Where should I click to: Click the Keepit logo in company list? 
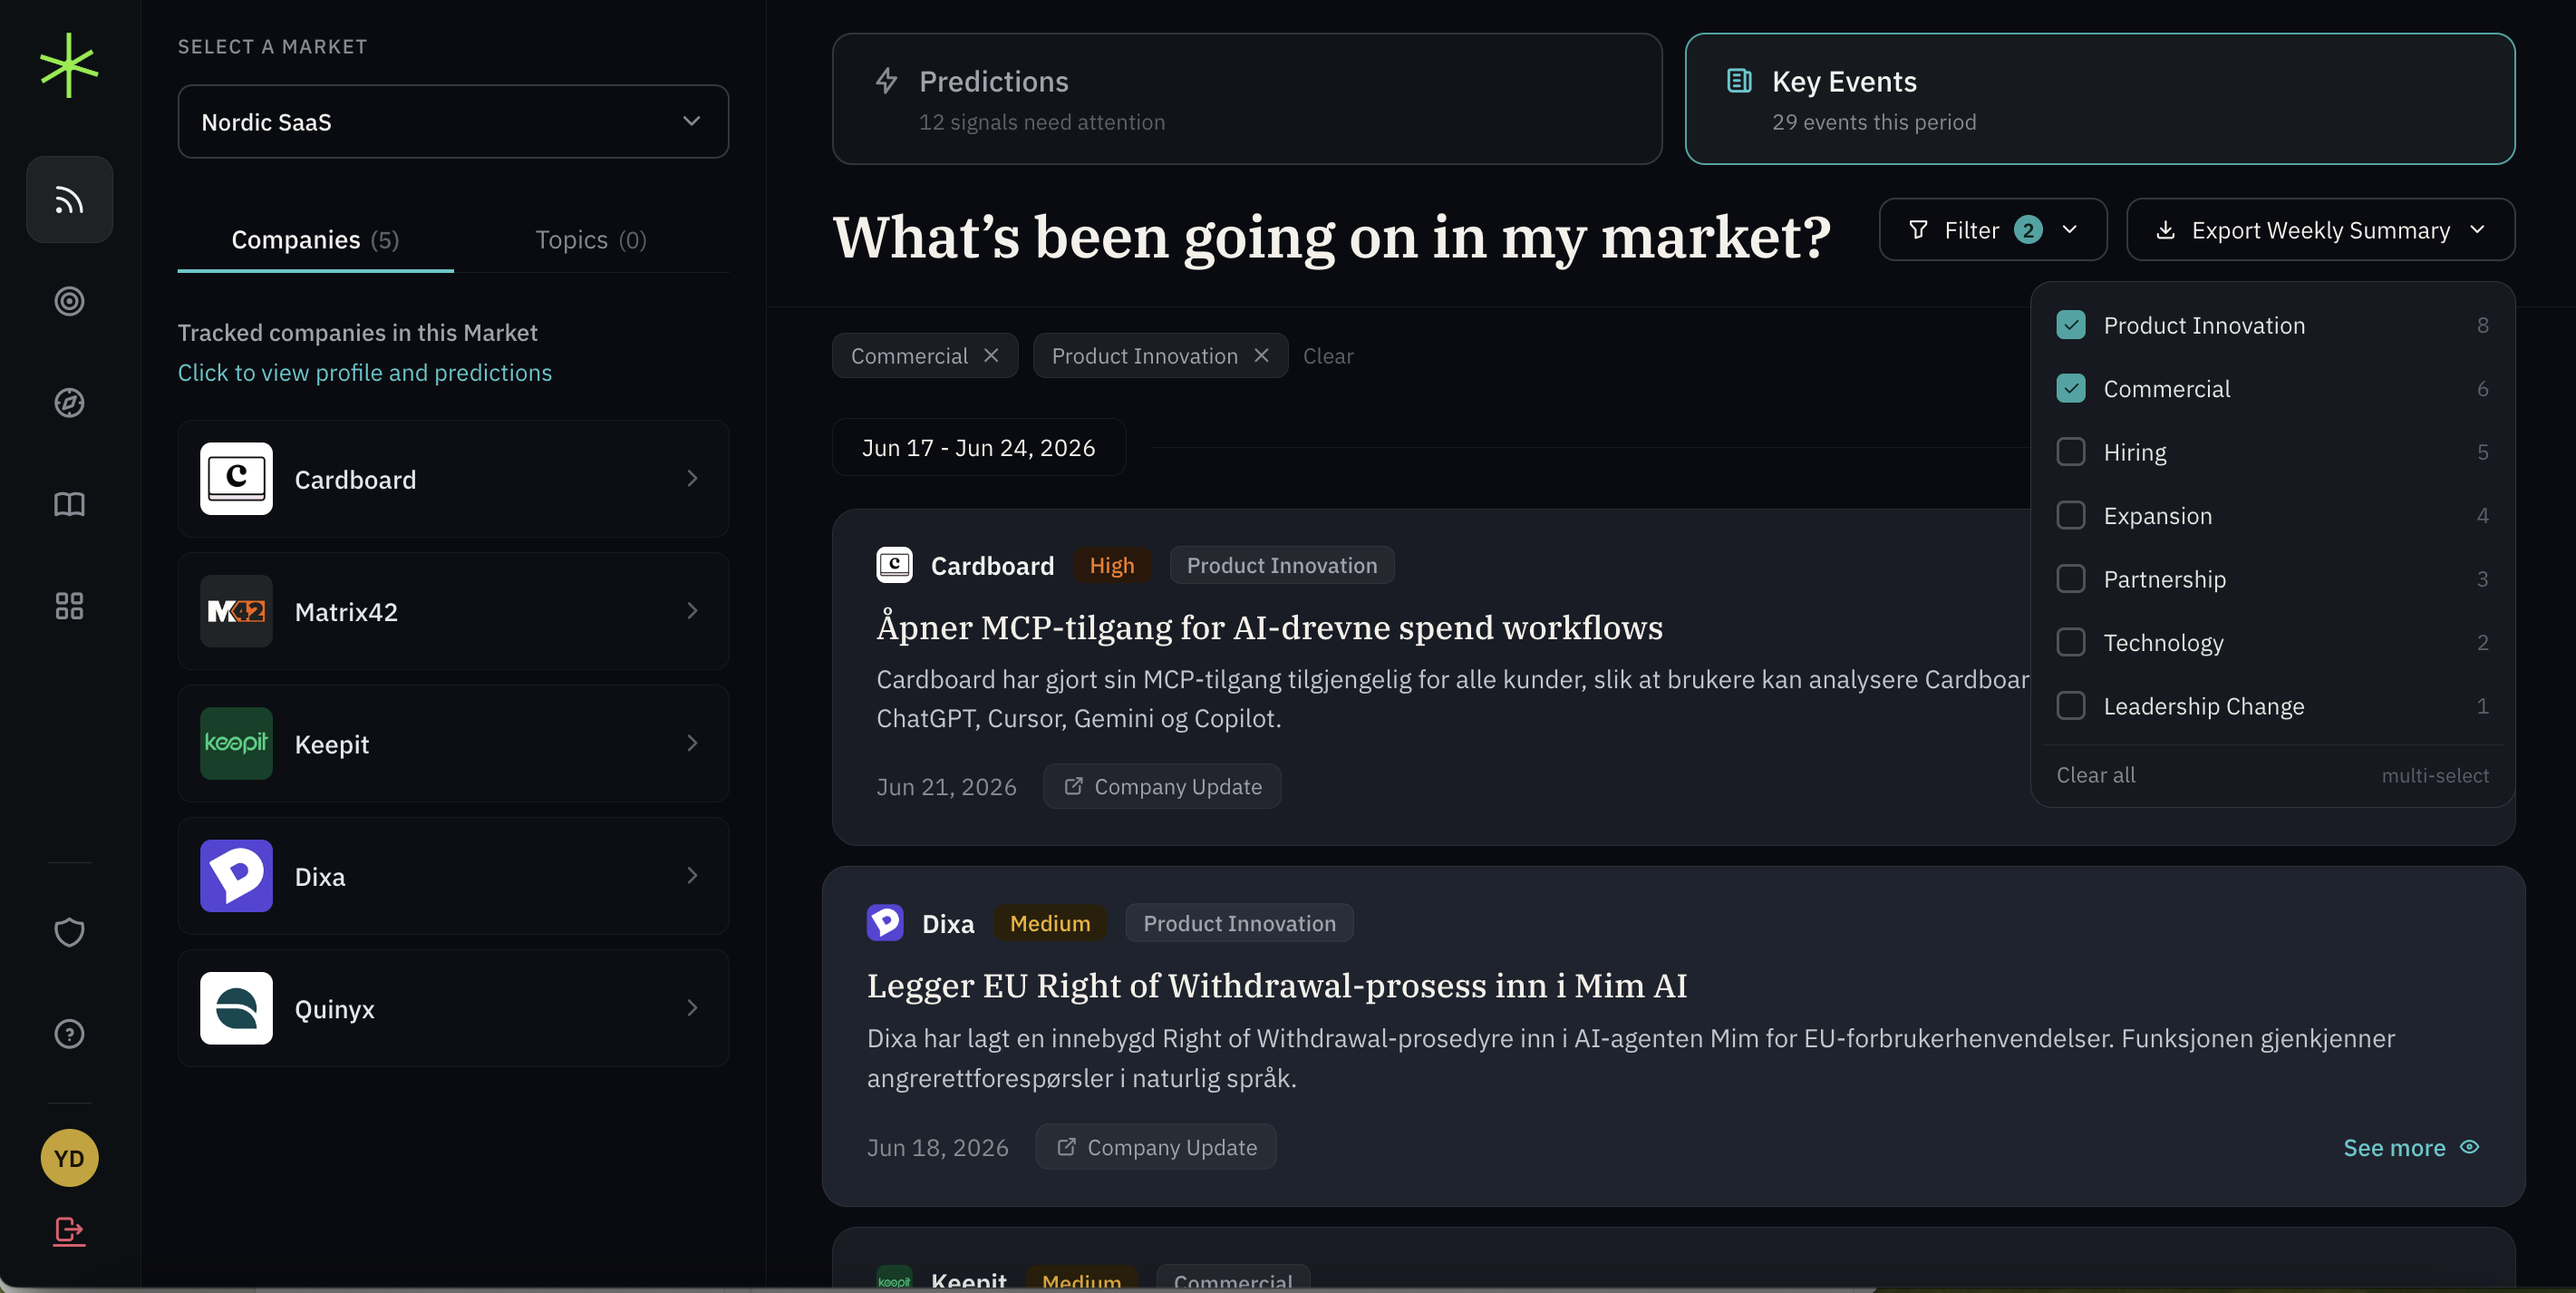pyautogui.click(x=236, y=744)
